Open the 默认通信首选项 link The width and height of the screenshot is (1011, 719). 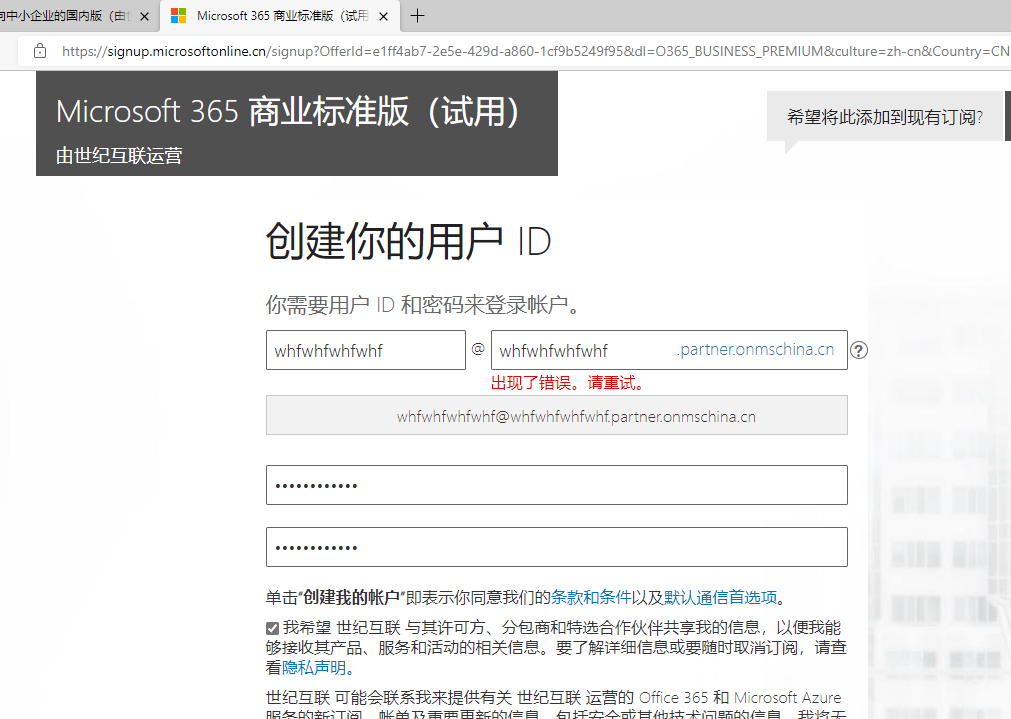tap(720, 598)
